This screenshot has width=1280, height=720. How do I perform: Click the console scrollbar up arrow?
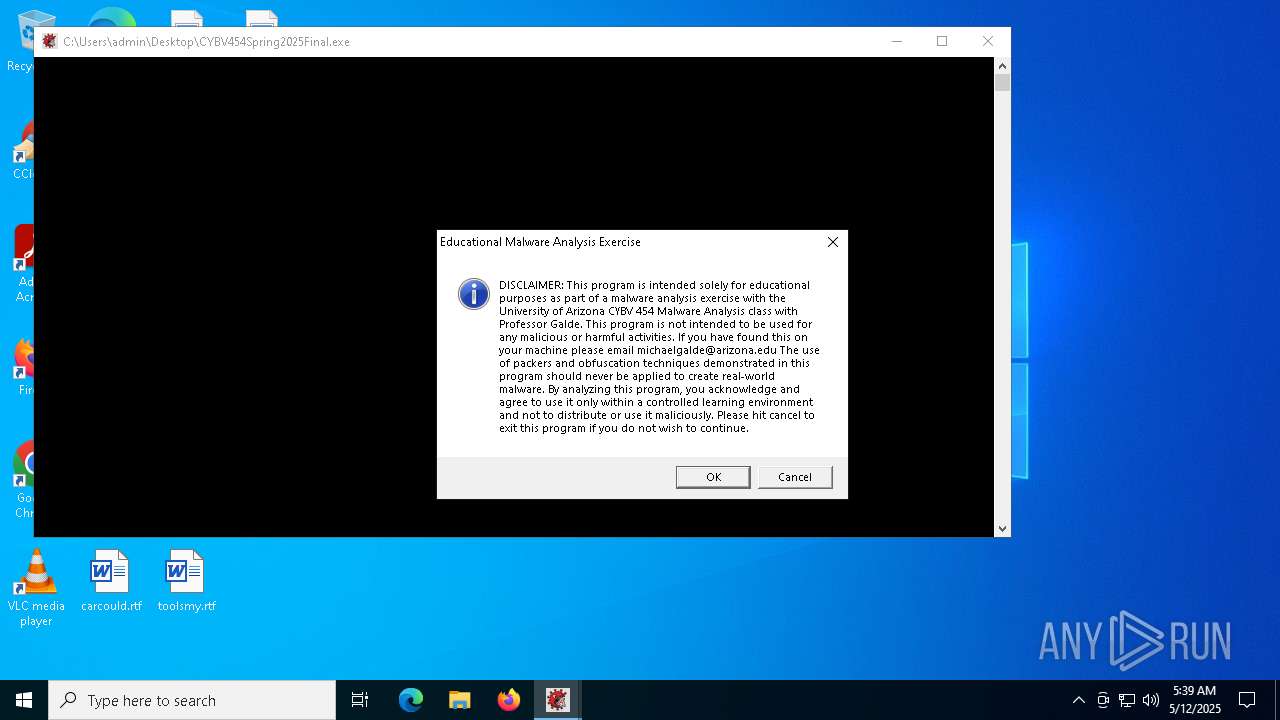pos(1002,66)
